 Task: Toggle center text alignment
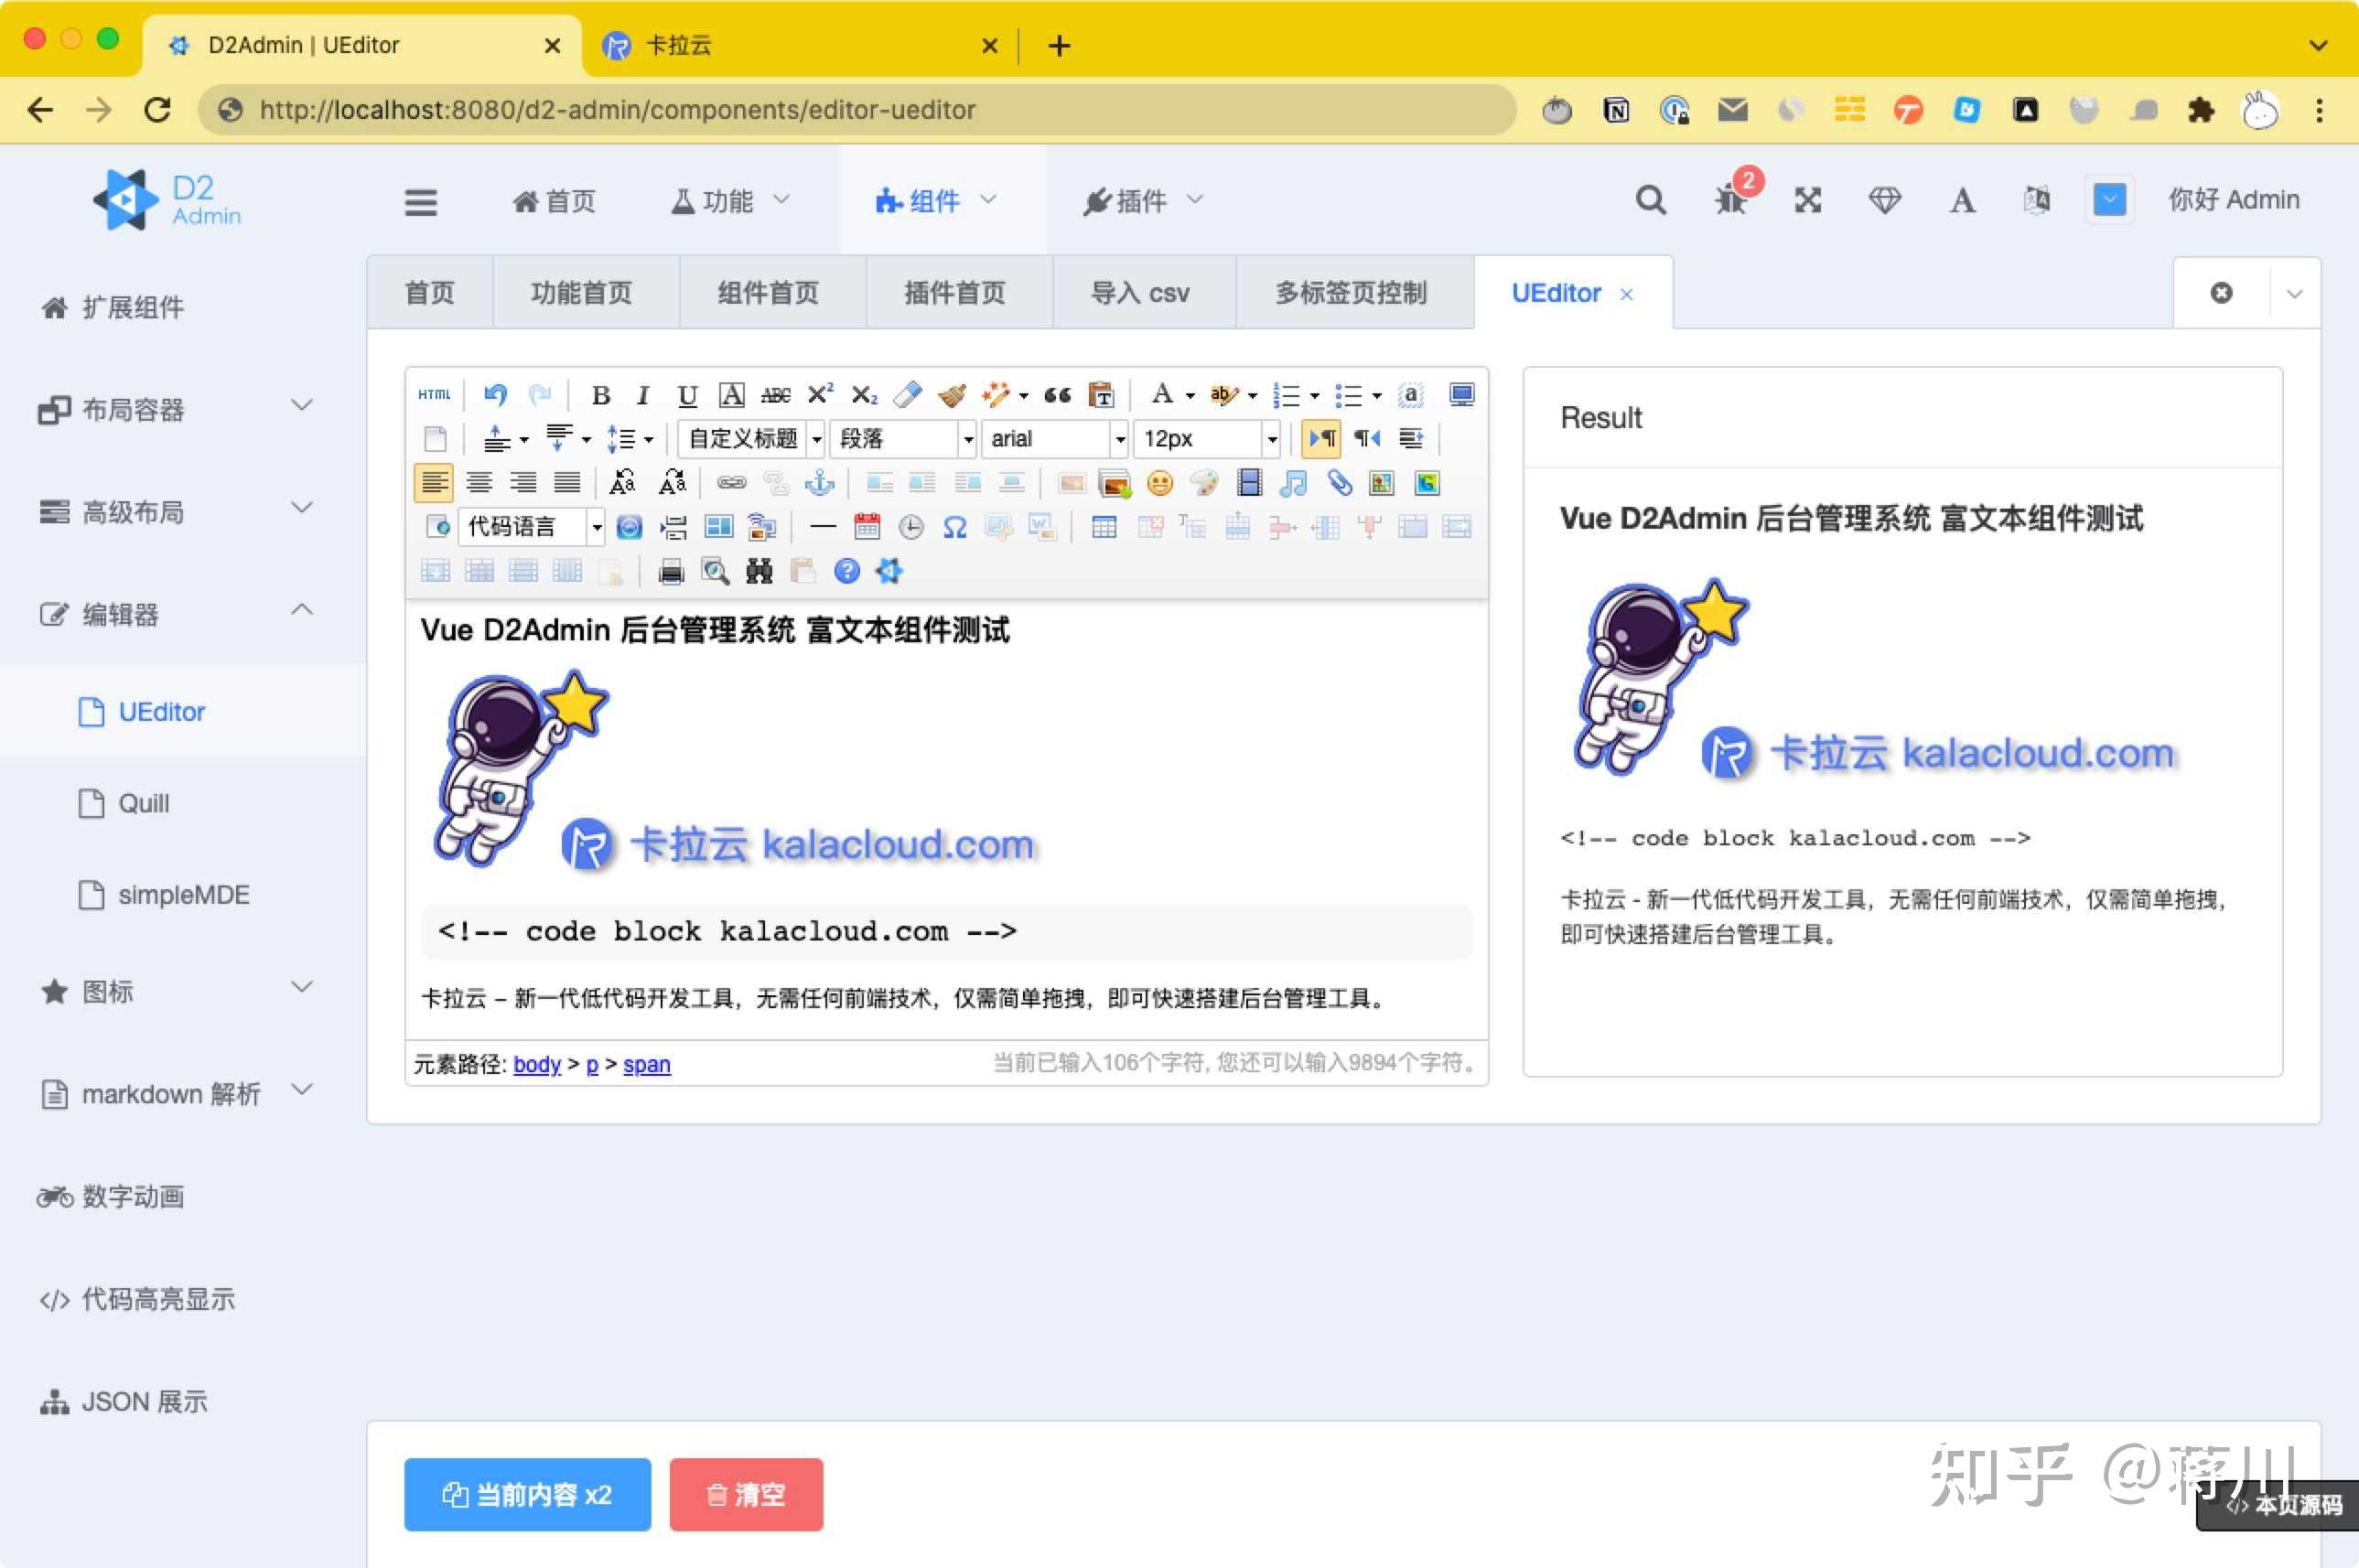coord(480,481)
